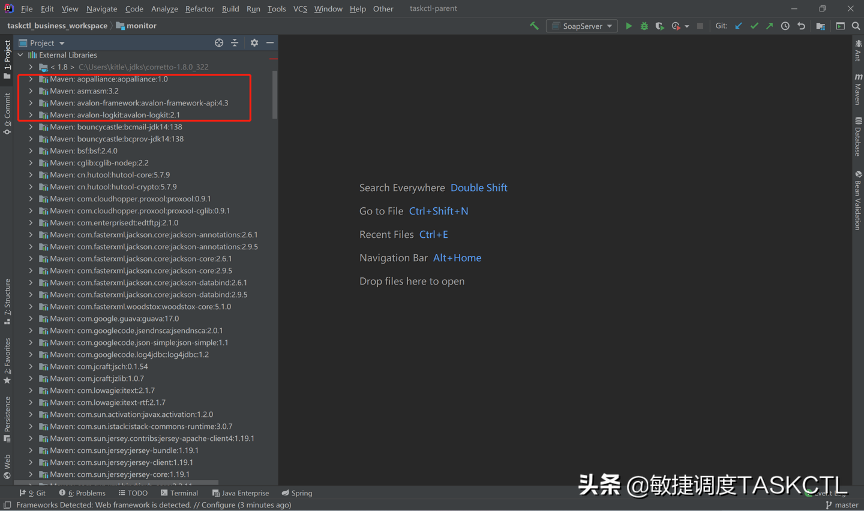Select Maven: com.sun.jersey:jersey-client:1.19.1

[x=121, y=462]
